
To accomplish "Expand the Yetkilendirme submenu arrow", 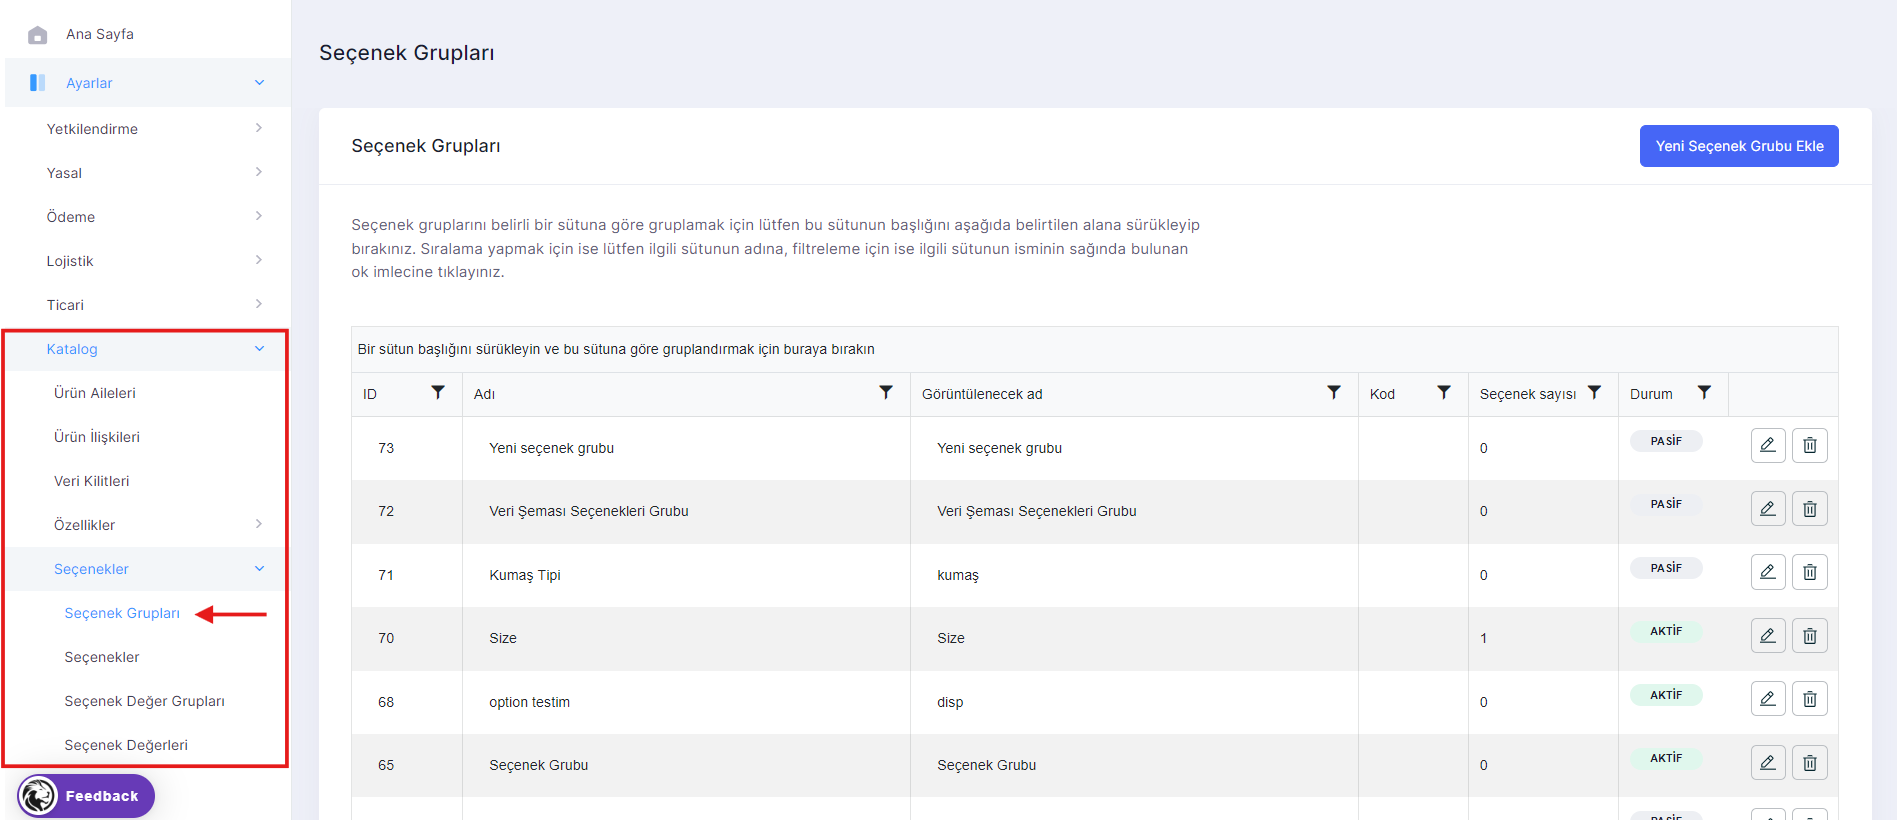I will point(259,128).
